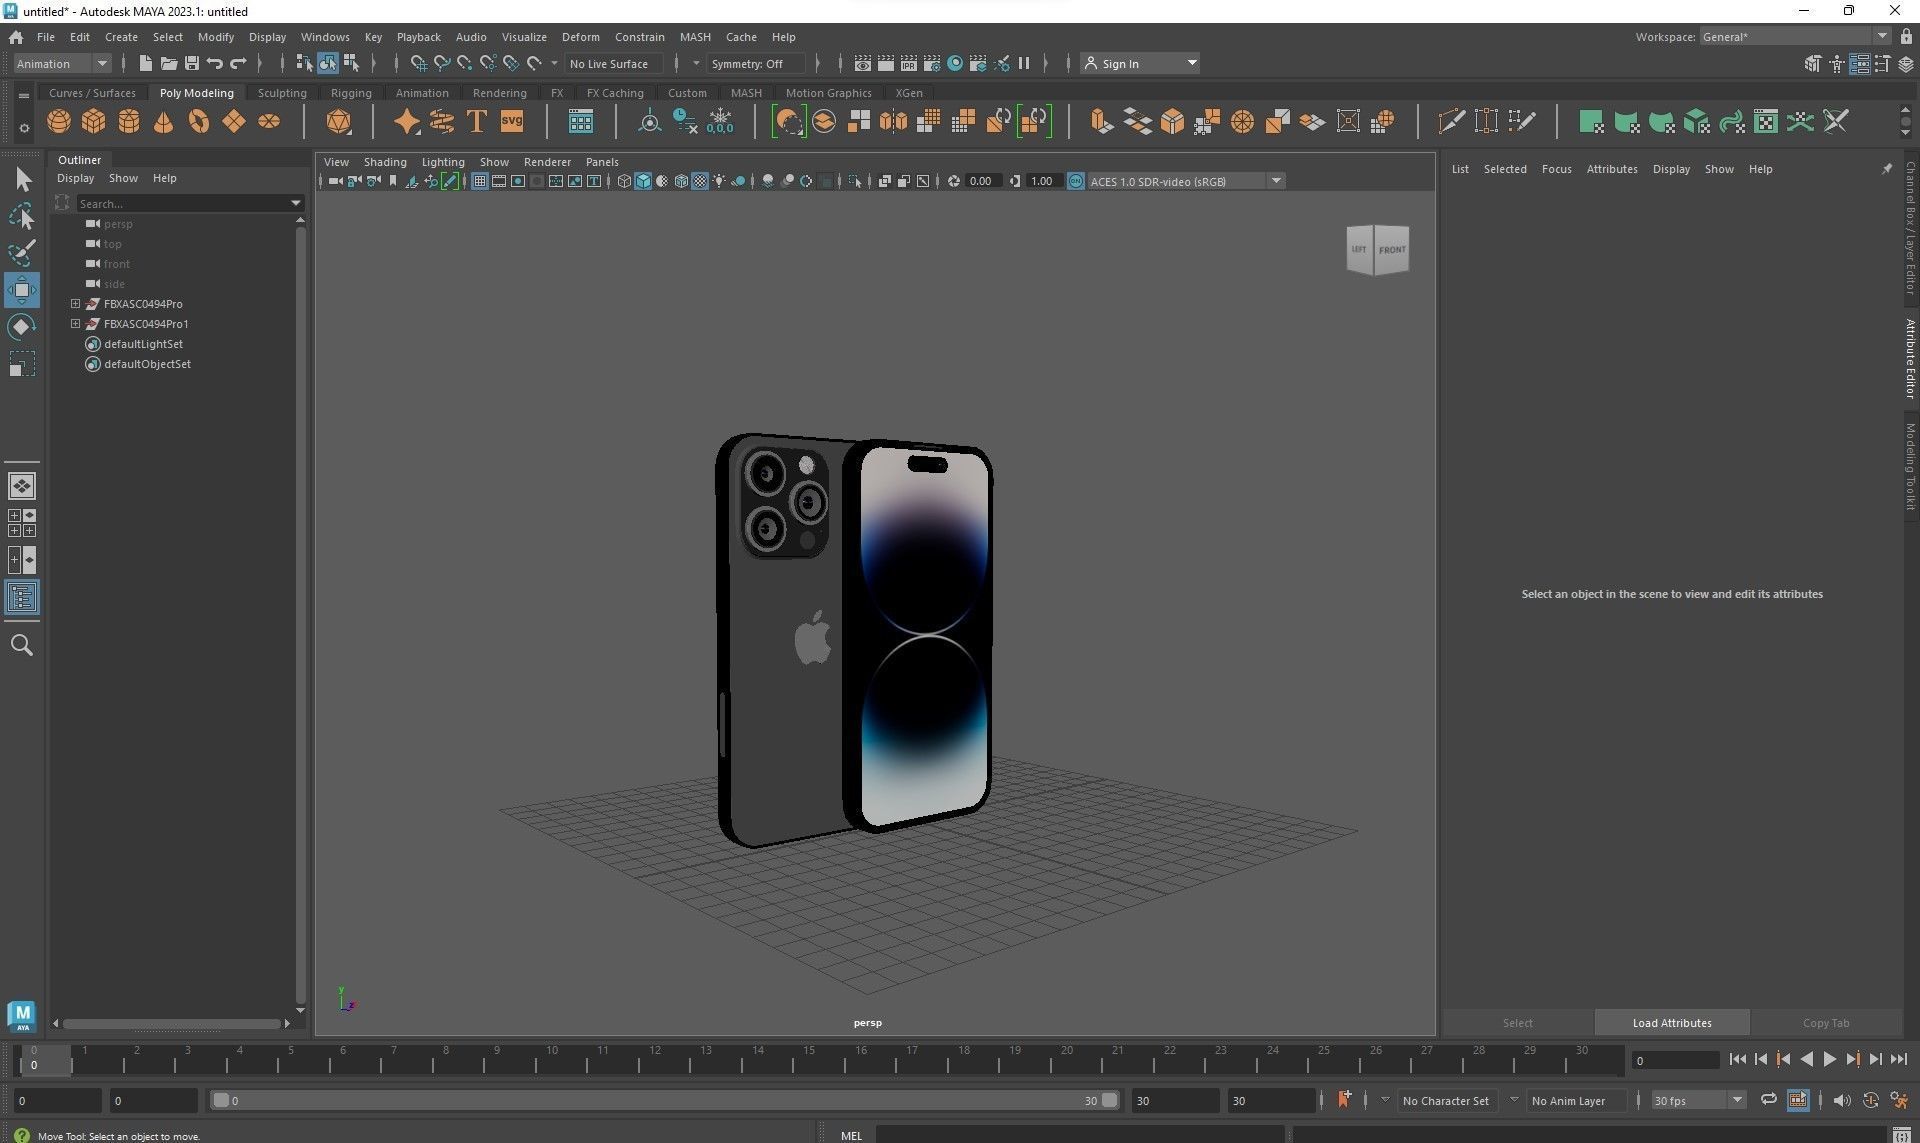Open the 30 fps frame rate dropdown
The width and height of the screenshot is (1920, 1143).
(x=1698, y=1100)
